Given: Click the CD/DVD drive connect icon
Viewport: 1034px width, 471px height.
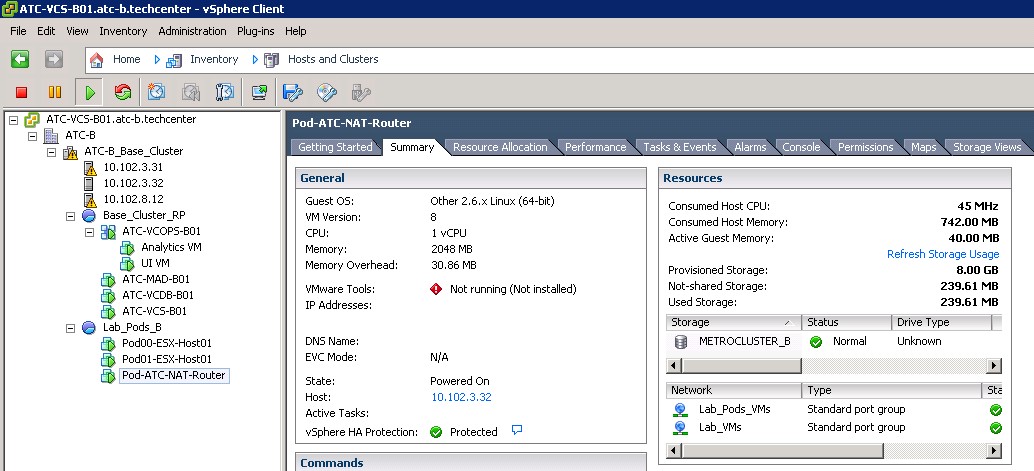Looking at the screenshot, I should pyautogui.click(x=326, y=92).
